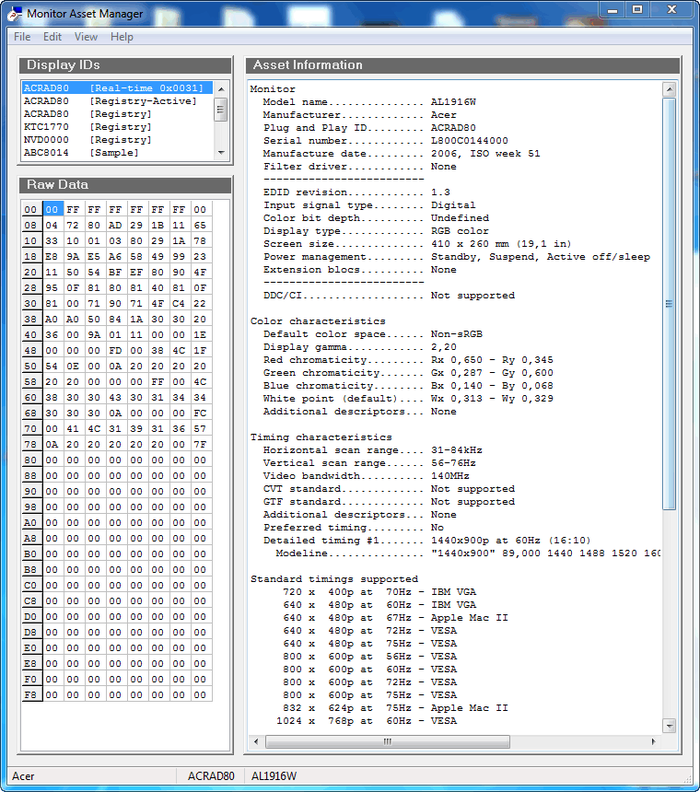Click the highlighted 00 byte in Raw Data

(52, 210)
